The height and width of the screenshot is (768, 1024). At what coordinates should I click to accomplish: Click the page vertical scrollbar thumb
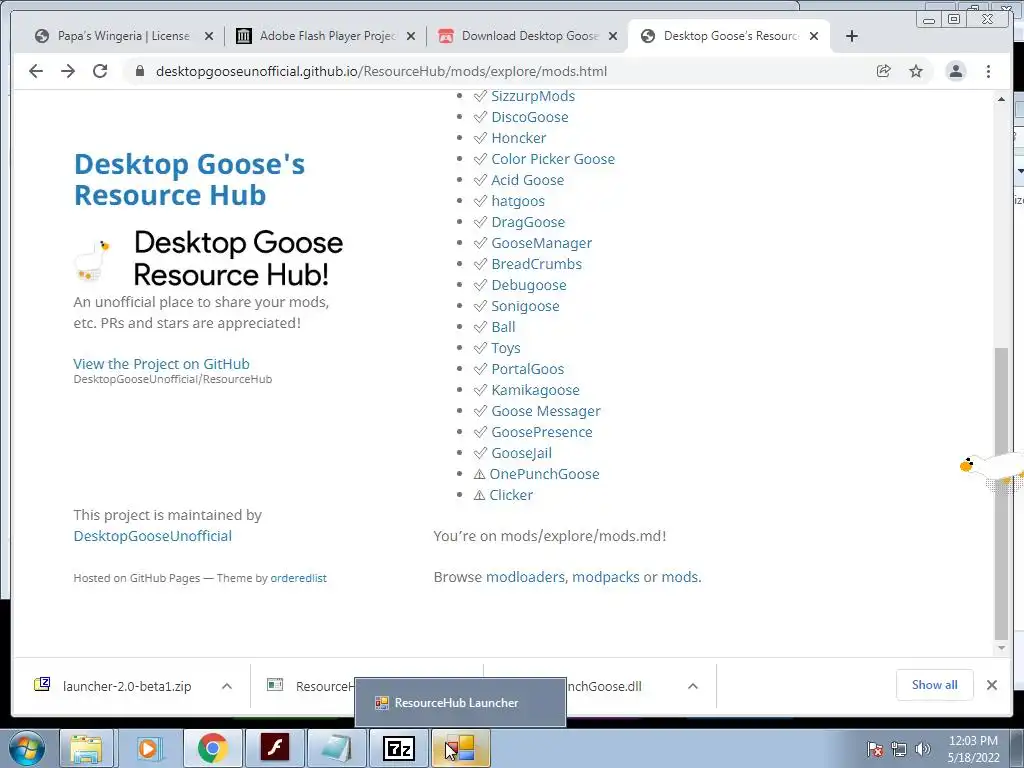(x=1001, y=493)
